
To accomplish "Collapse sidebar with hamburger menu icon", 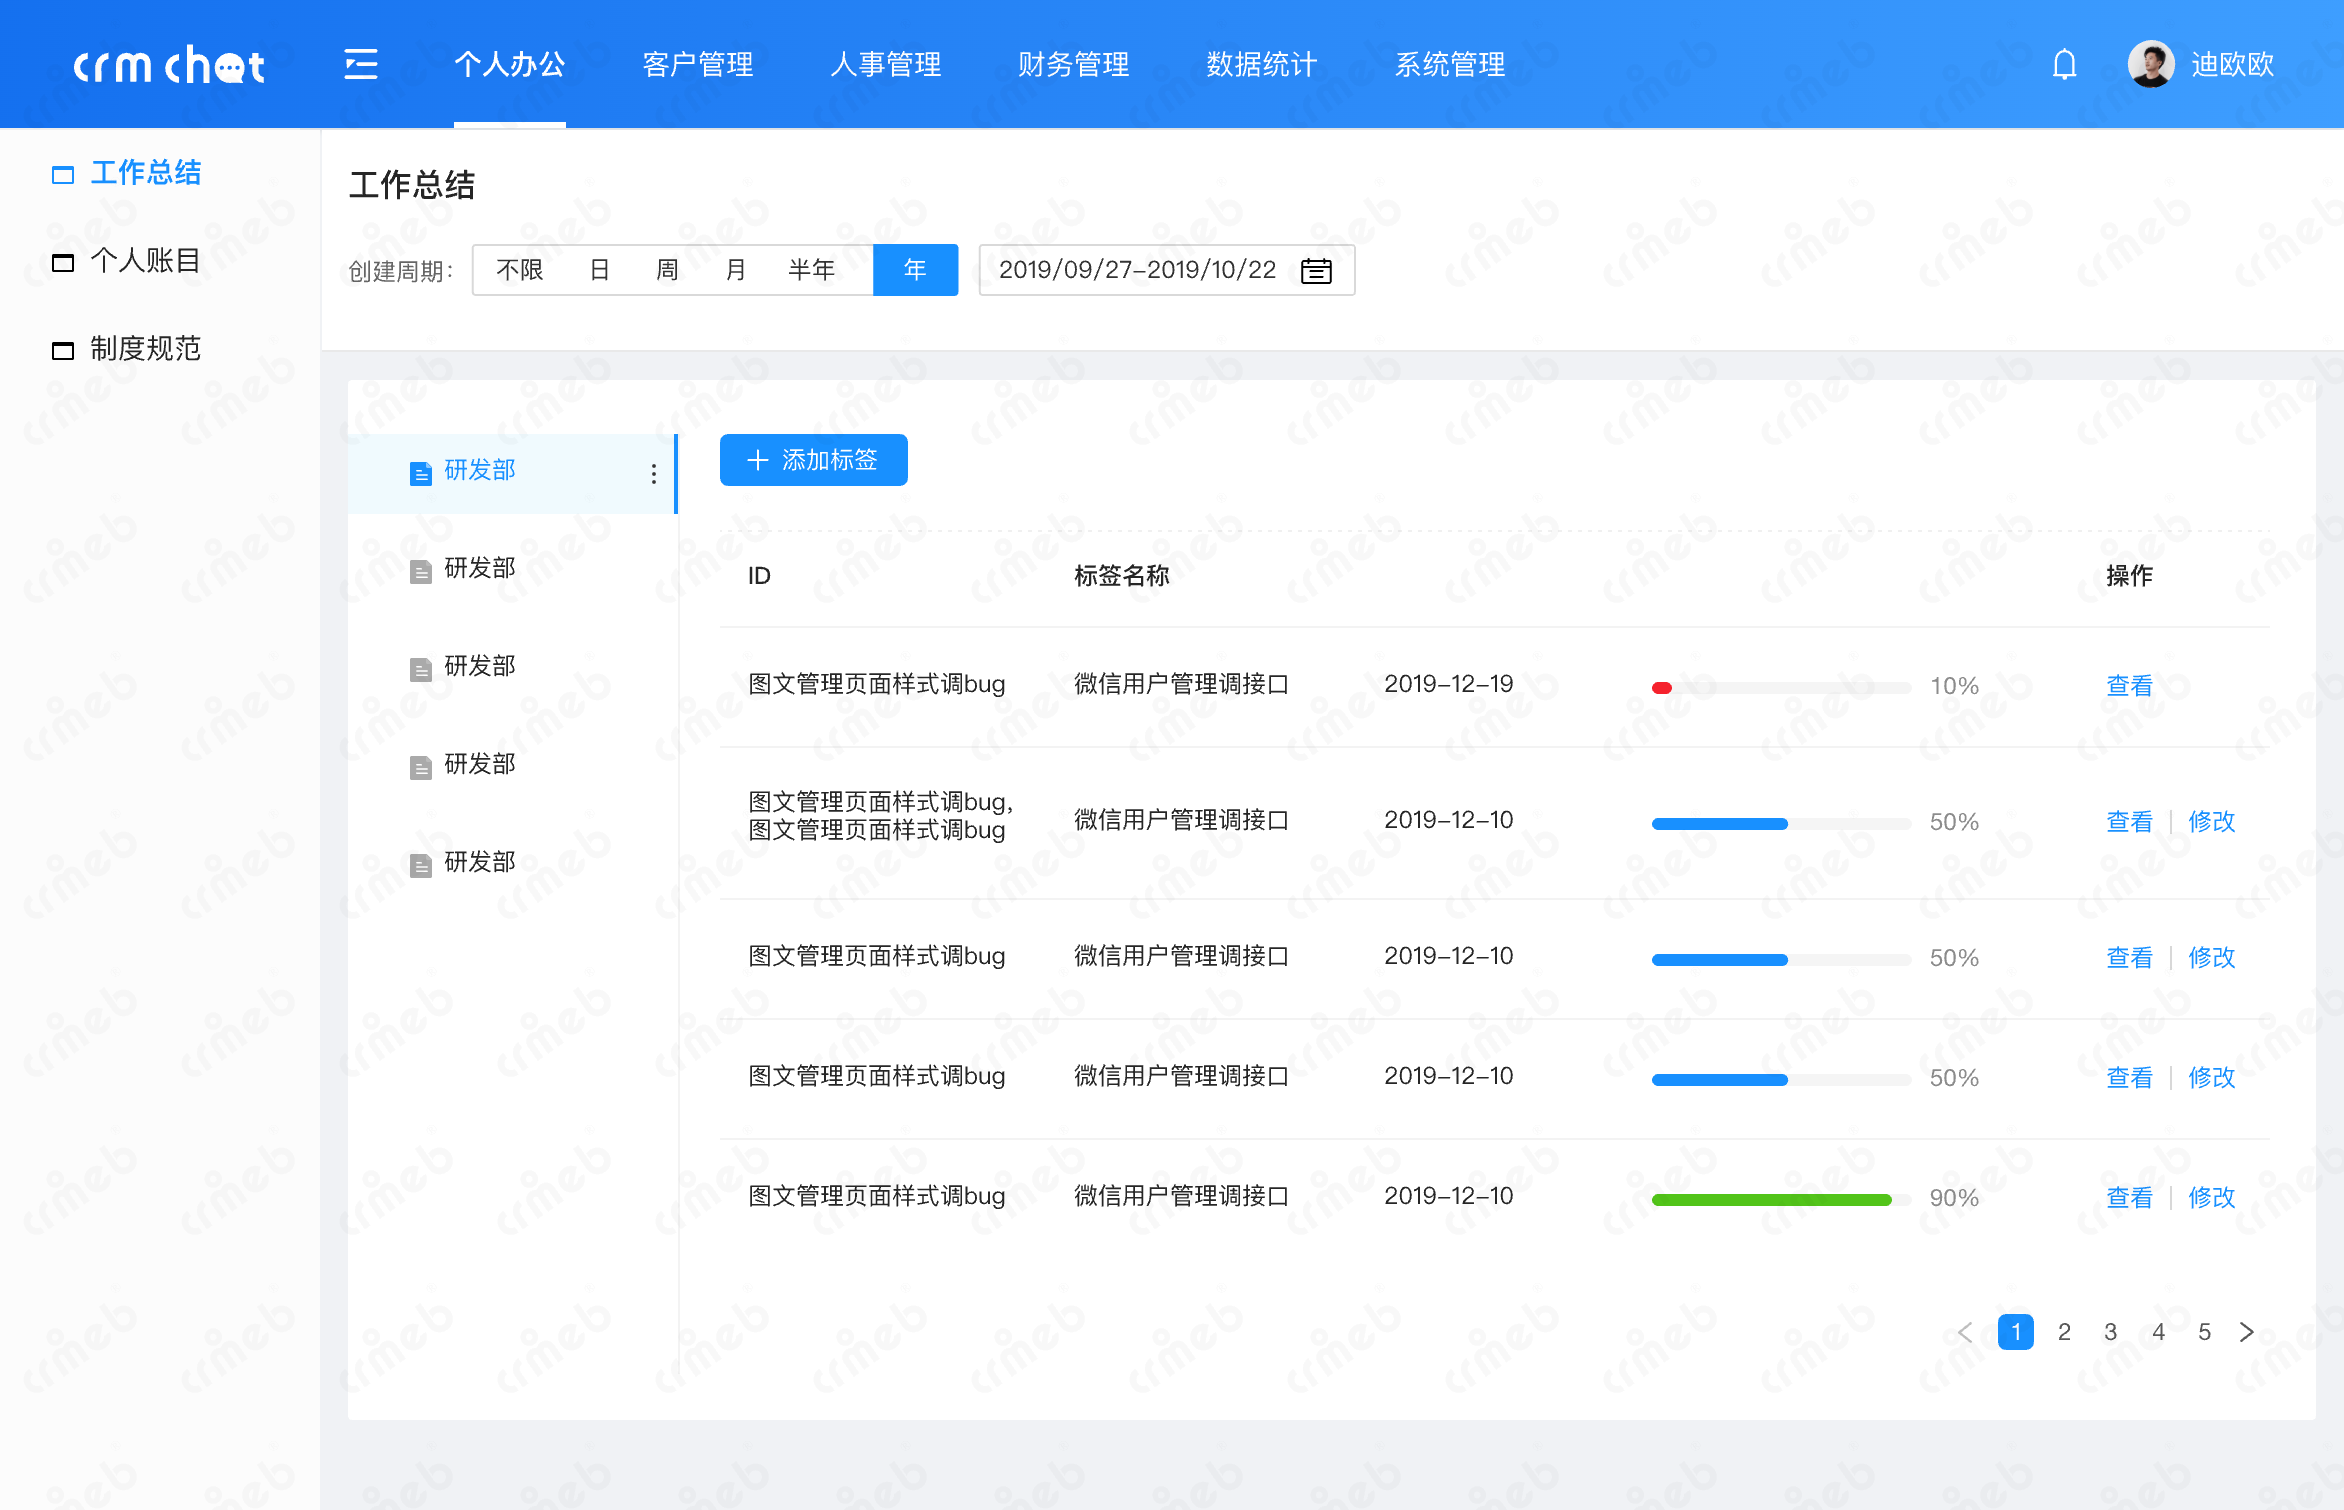I will pyautogui.click(x=361, y=65).
